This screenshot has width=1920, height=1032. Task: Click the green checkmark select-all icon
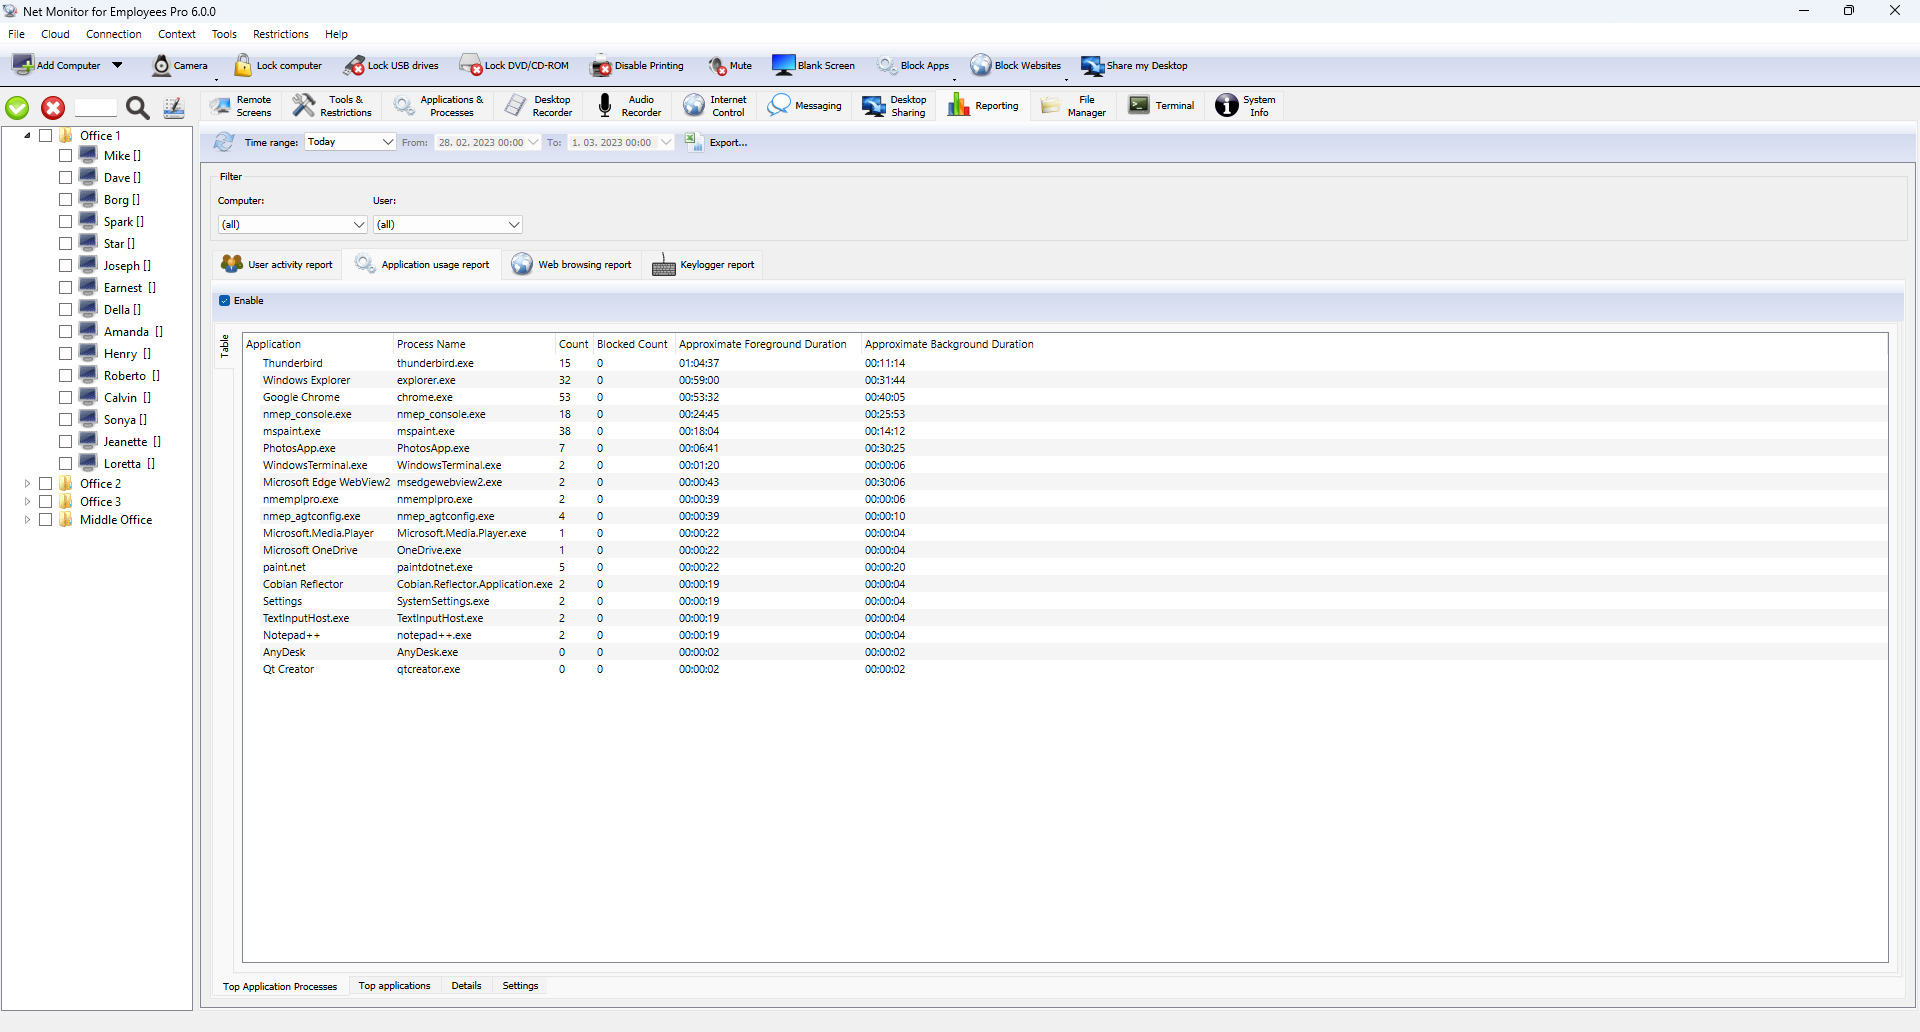click(x=18, y=108)
